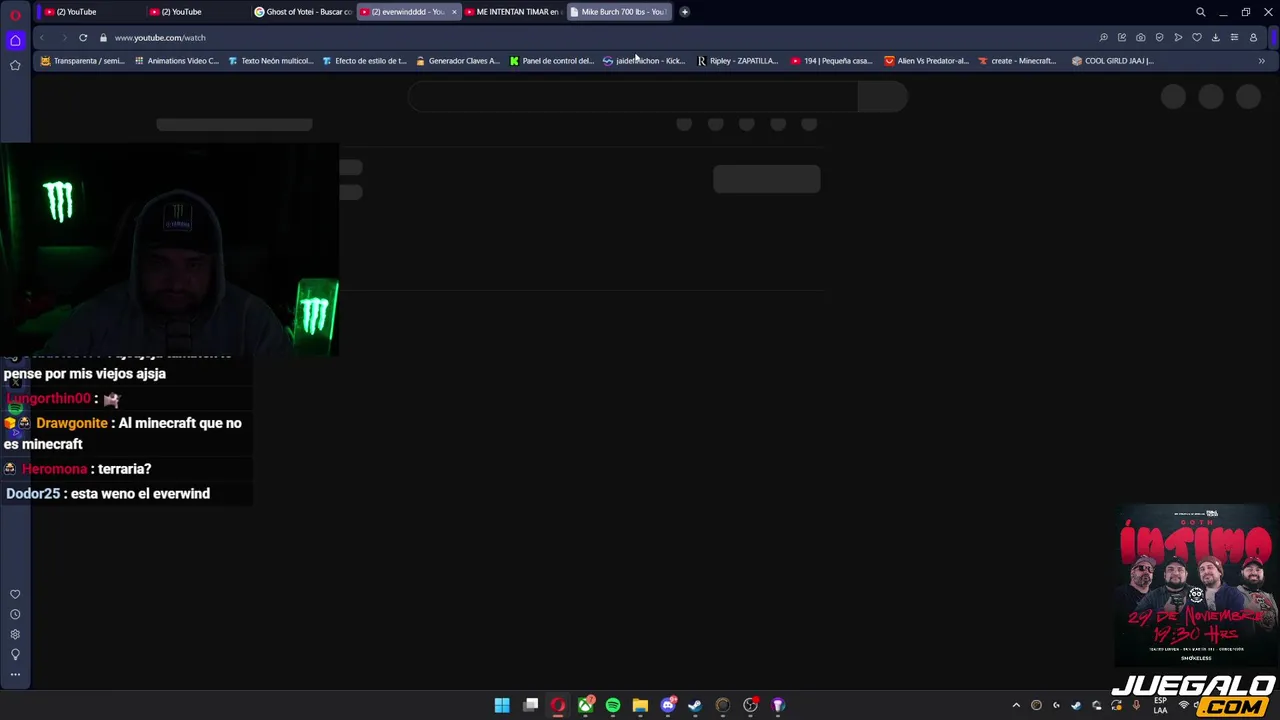1280x720 pixels.
Task: Expand sidebar three-dots more menu
Action: [x=15, y=674]
